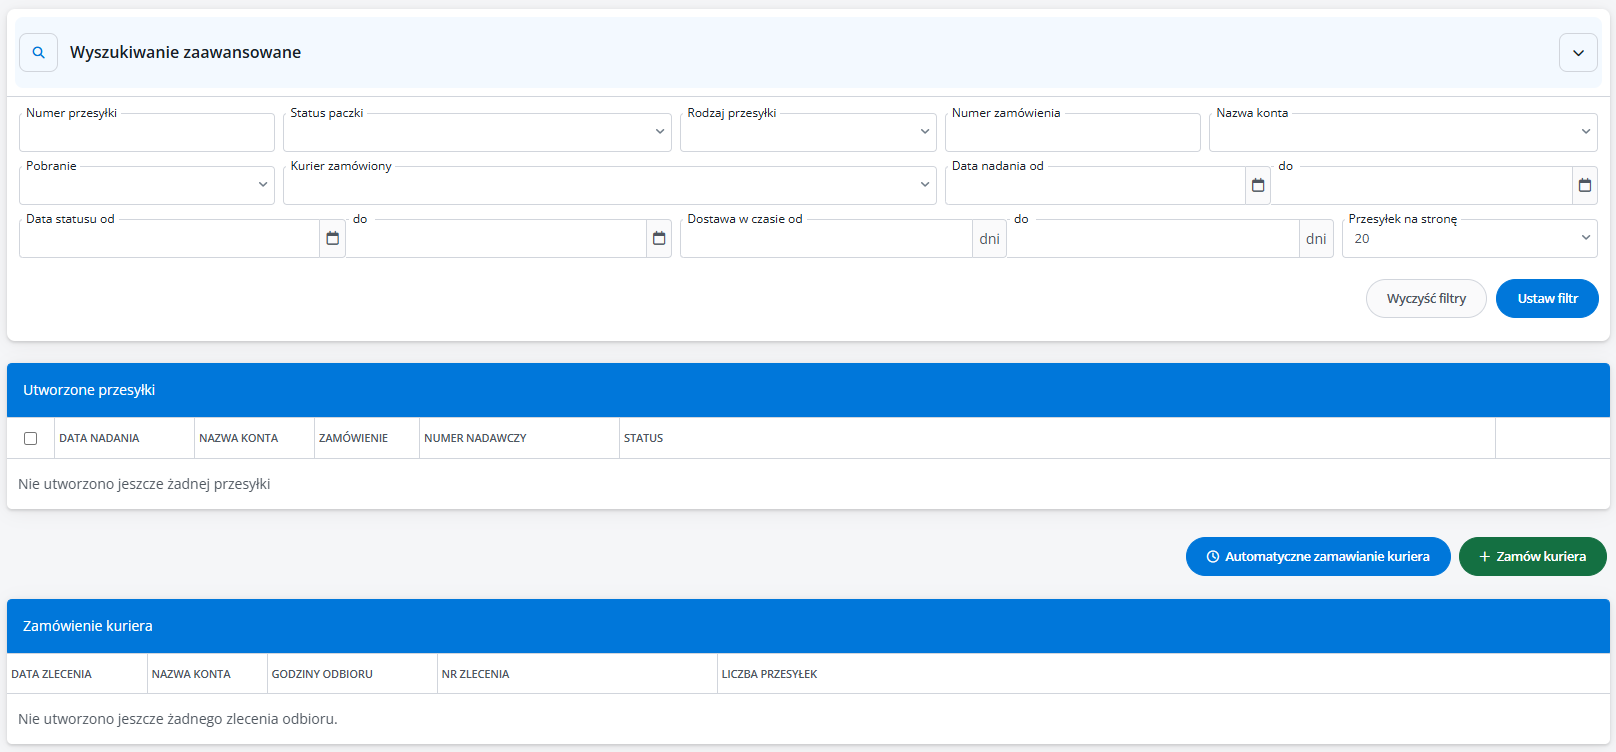The height and width of the screenshot is (752, 1616).
Task: Open the Status paczki dropdown
Action: coord(477,132)
